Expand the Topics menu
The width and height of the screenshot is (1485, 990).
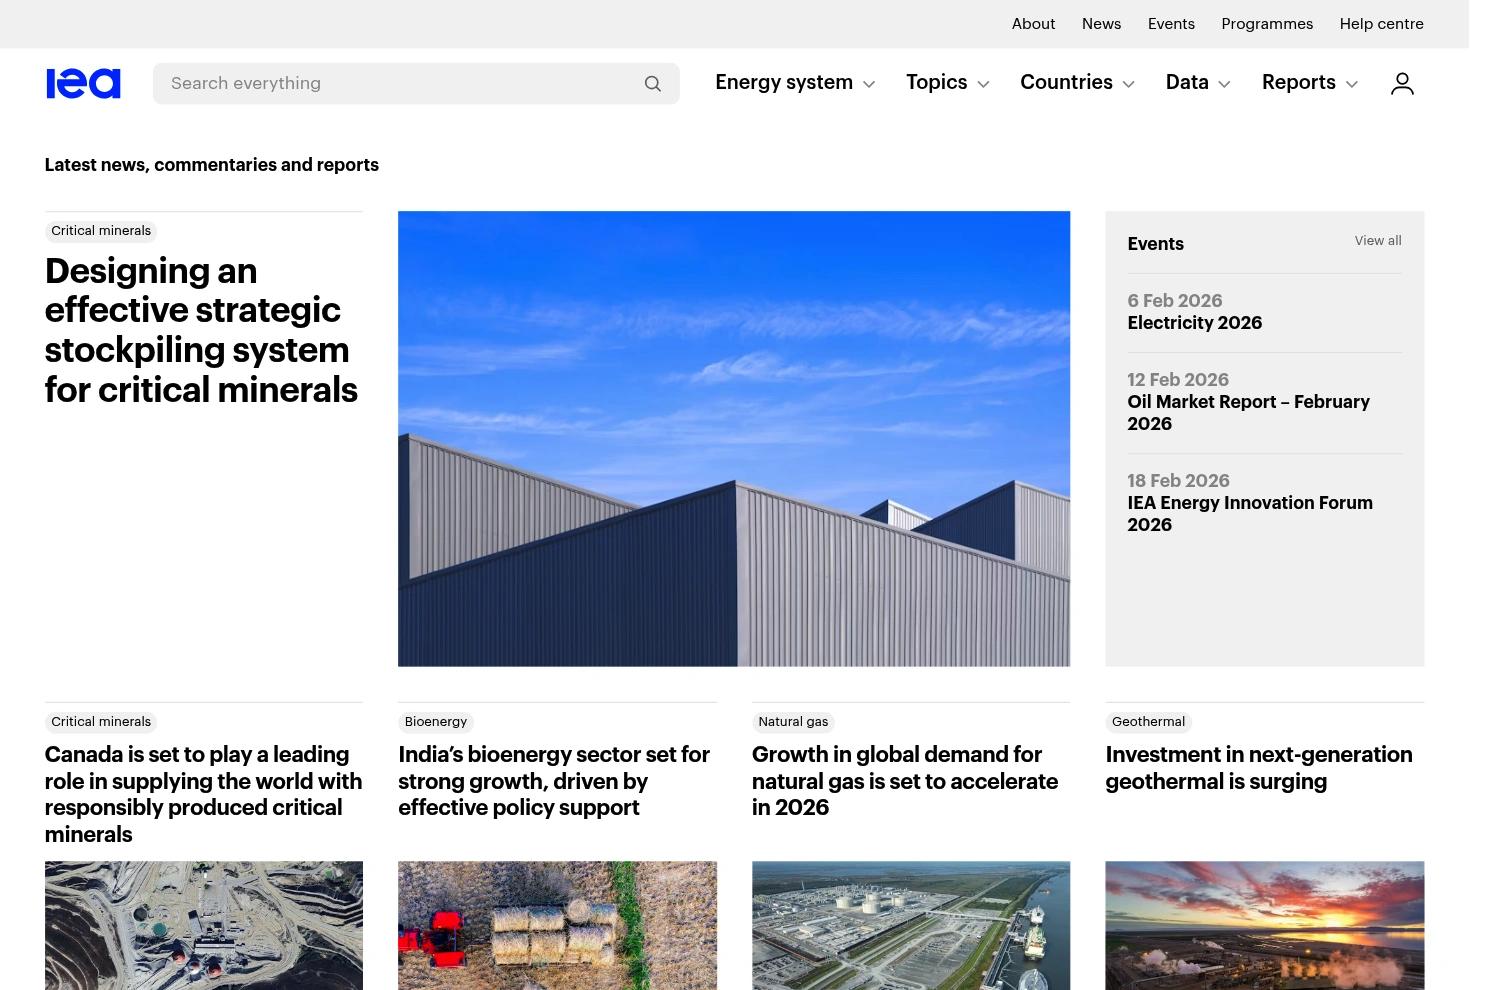[x=948, y=83]
